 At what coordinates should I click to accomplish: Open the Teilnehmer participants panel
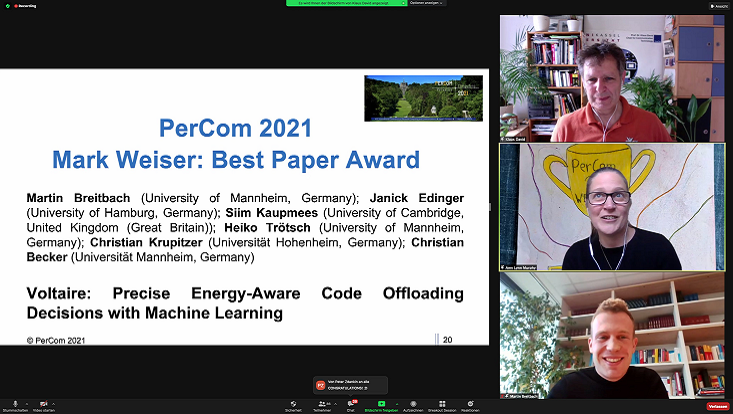(322, 406)
